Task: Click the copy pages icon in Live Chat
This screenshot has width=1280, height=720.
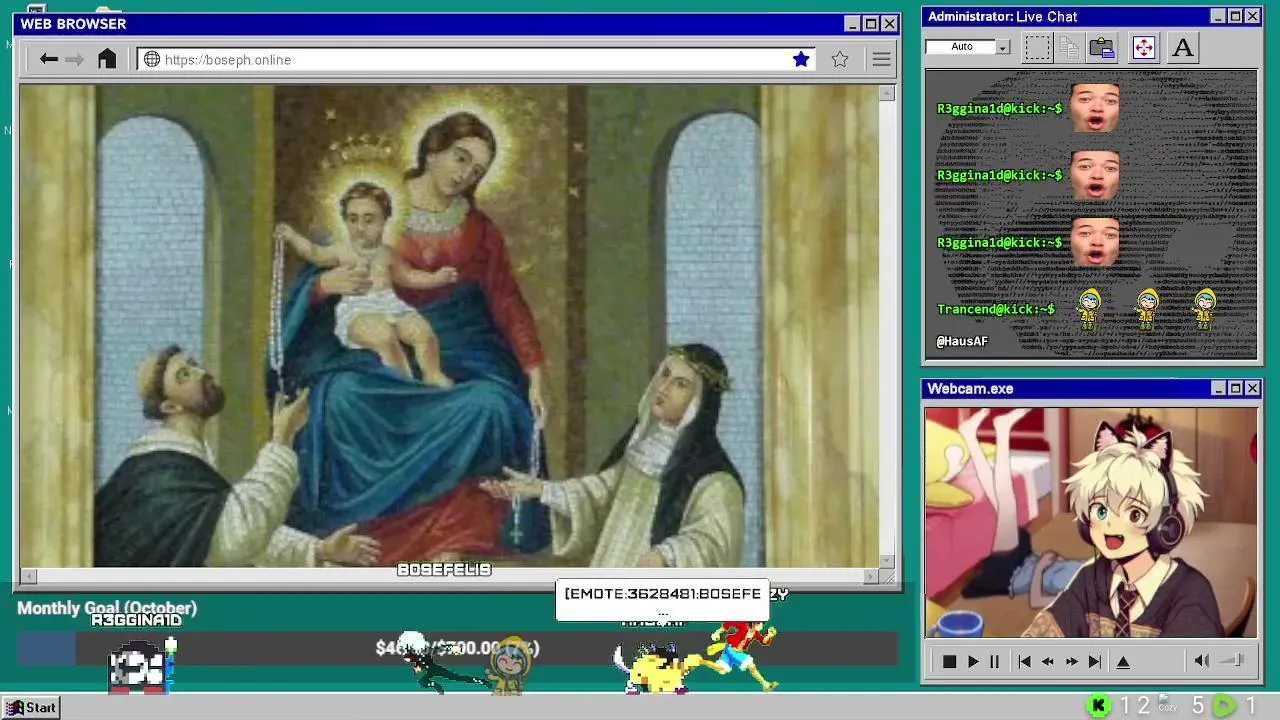Action: pyautogui.click(x=1069, y=47)
